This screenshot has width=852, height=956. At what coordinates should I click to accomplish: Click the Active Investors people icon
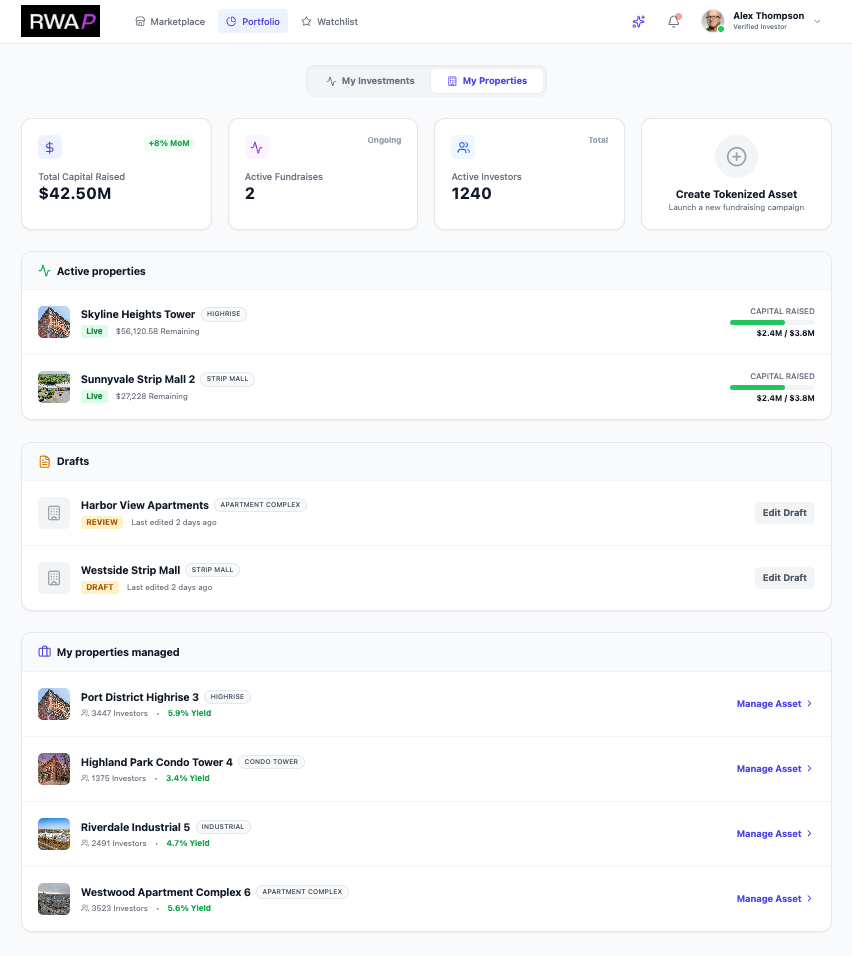tap(463, 147)
